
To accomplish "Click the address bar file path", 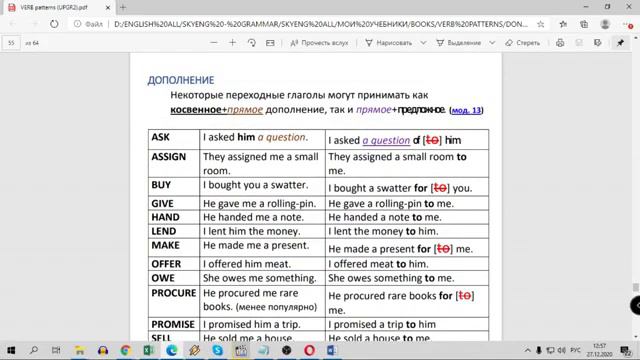I will coord(321,24).
